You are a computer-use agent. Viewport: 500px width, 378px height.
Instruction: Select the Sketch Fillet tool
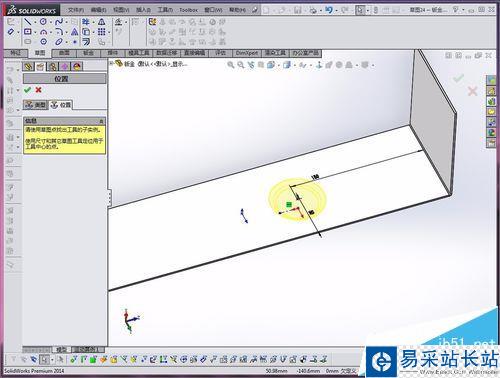tap(59, 32)
